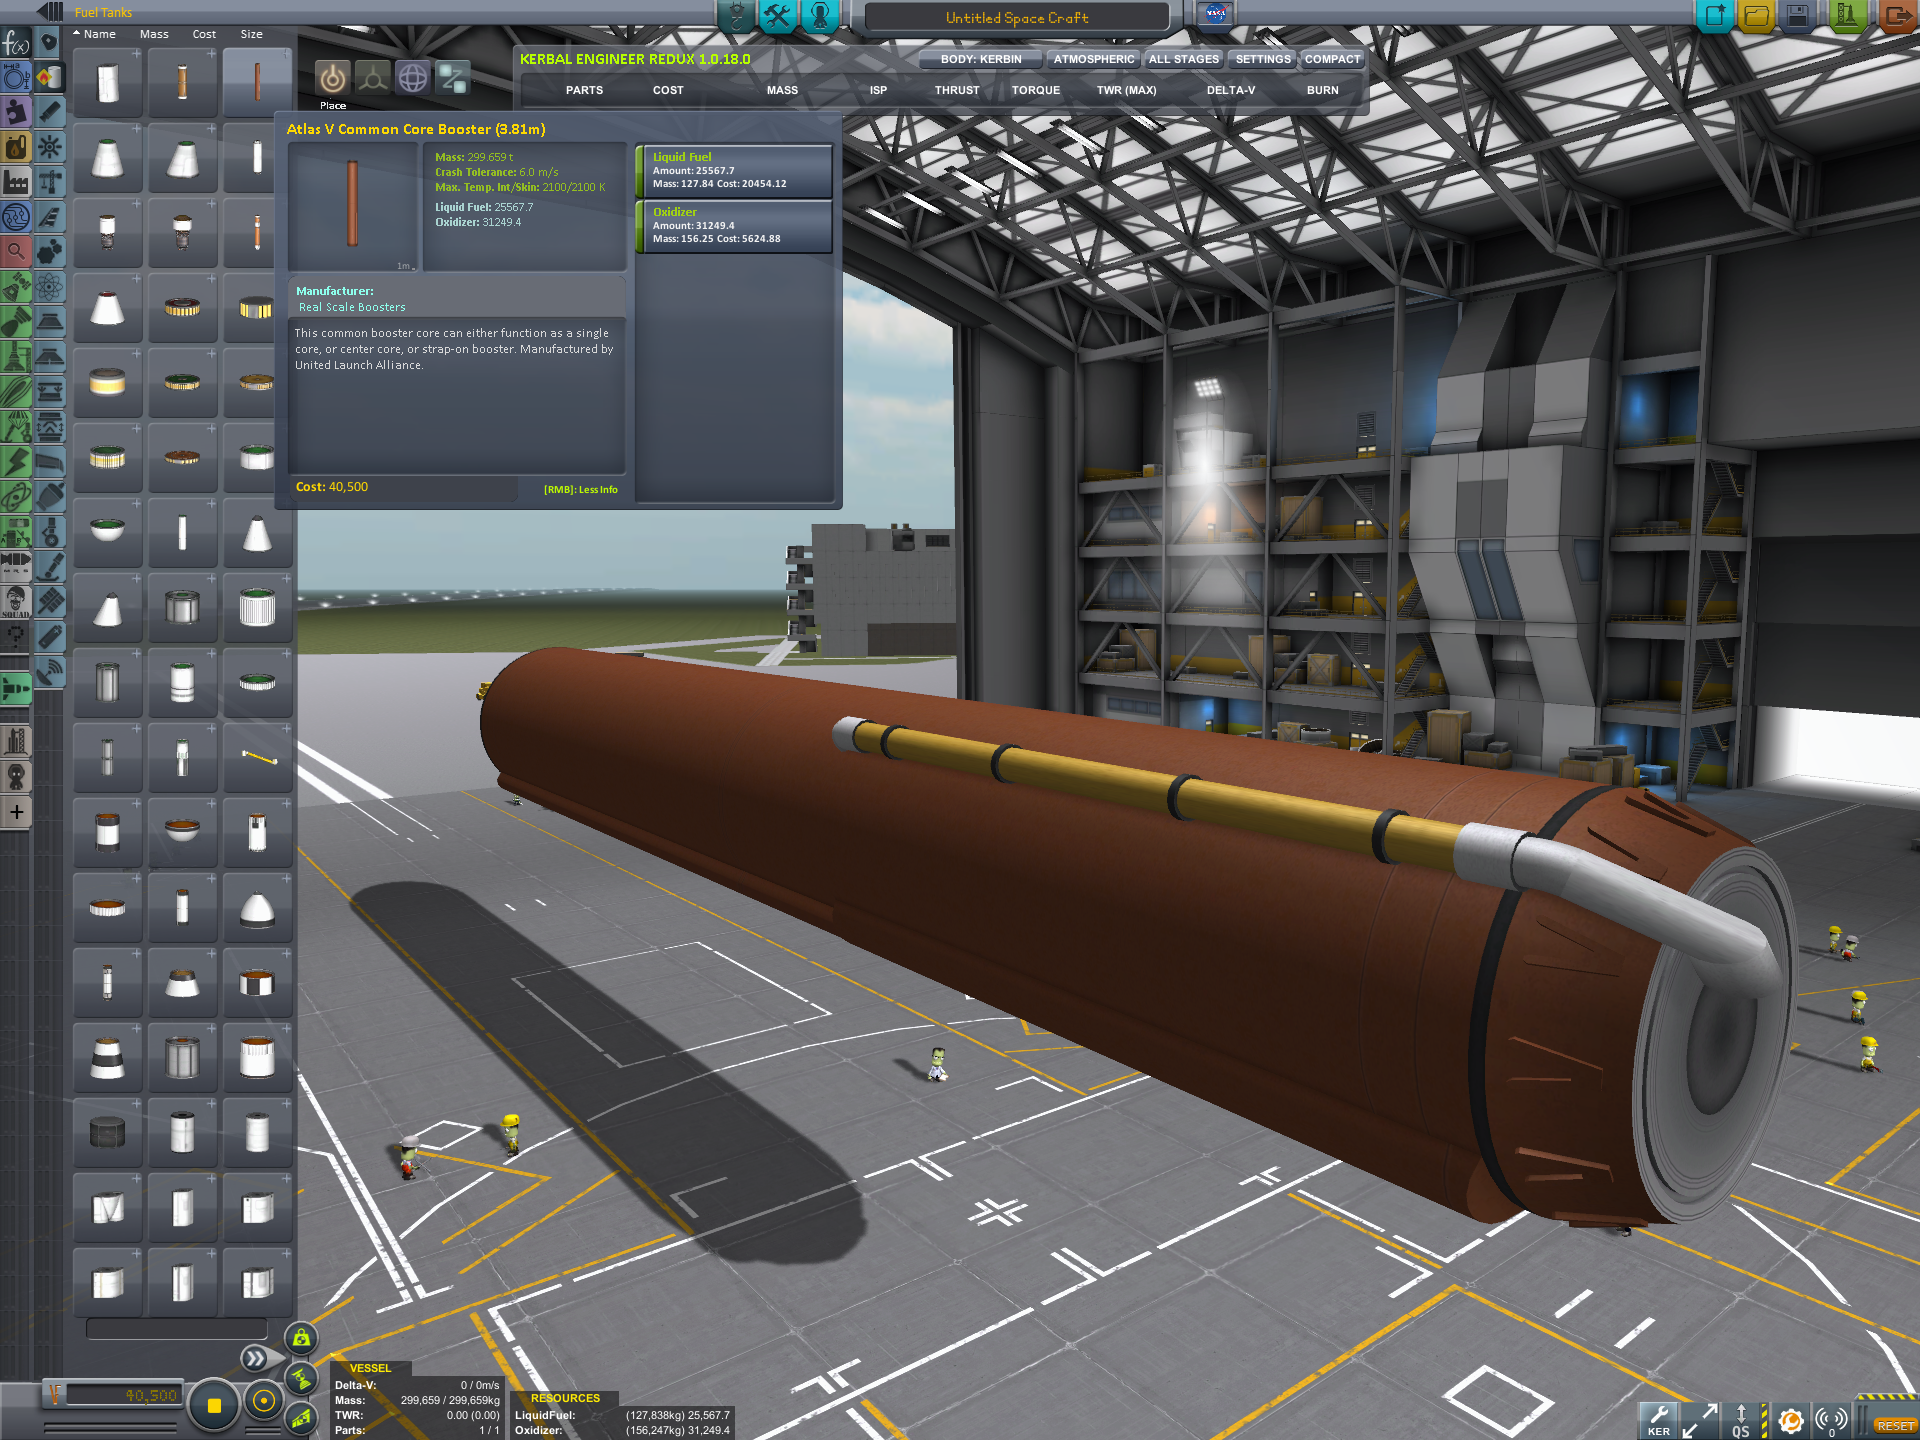
Task: Expand the engineer's report arrows
Action: (255, 1358)
